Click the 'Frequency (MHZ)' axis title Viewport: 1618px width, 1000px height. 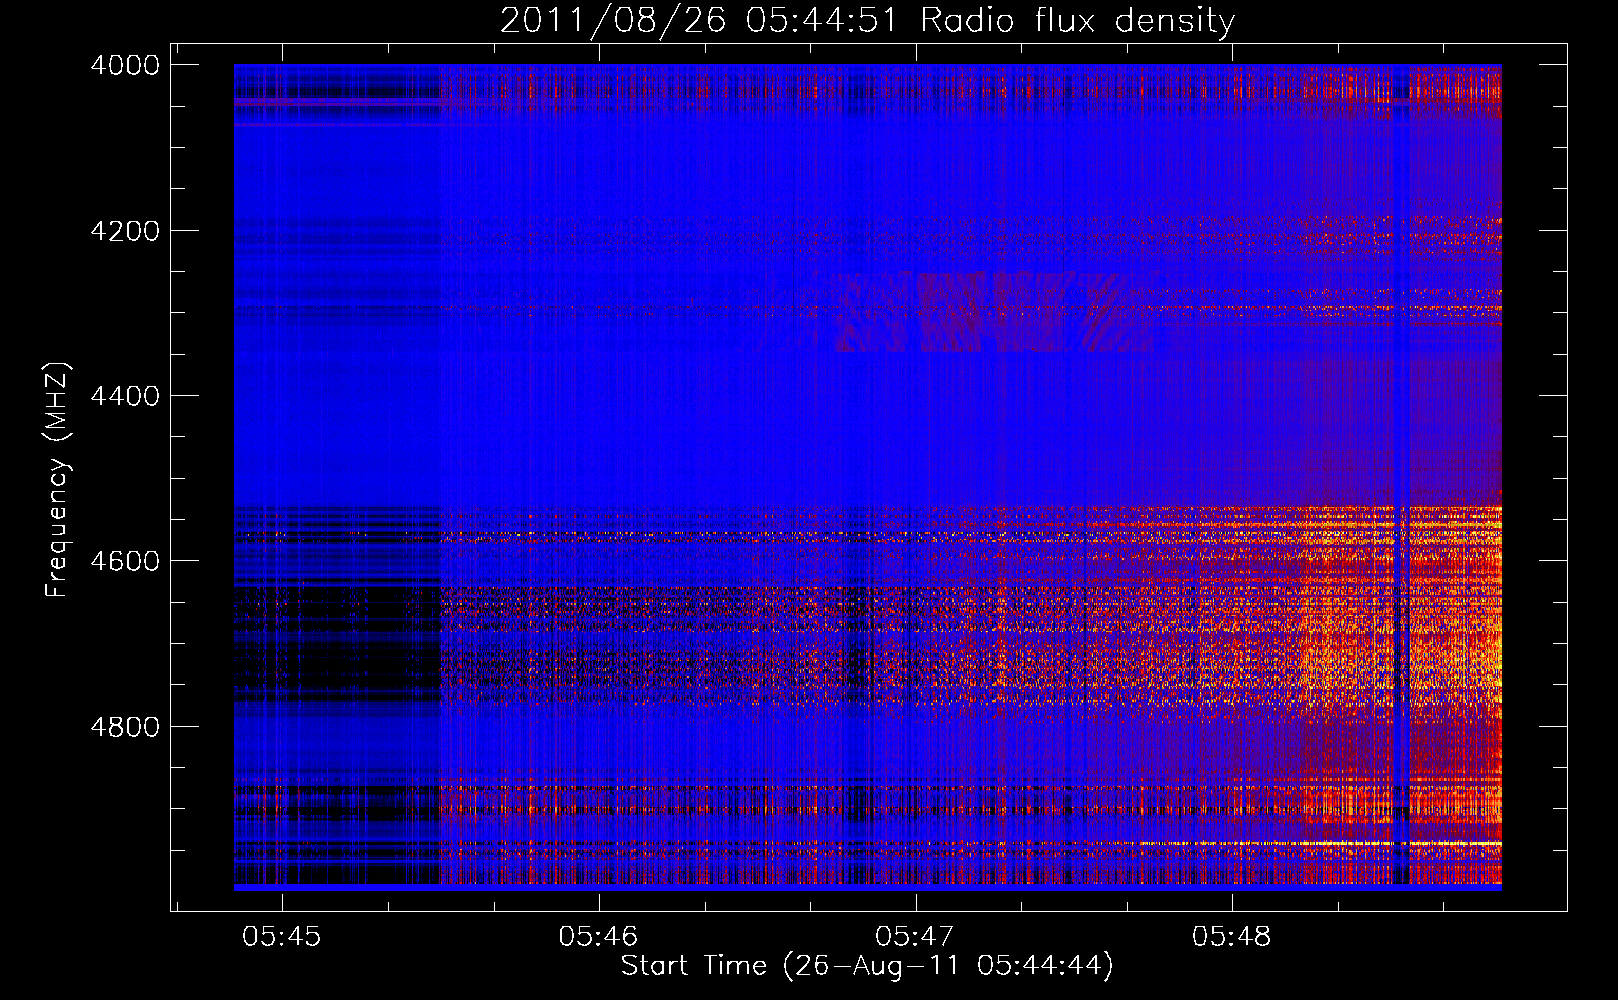click(x=57, y=480)
